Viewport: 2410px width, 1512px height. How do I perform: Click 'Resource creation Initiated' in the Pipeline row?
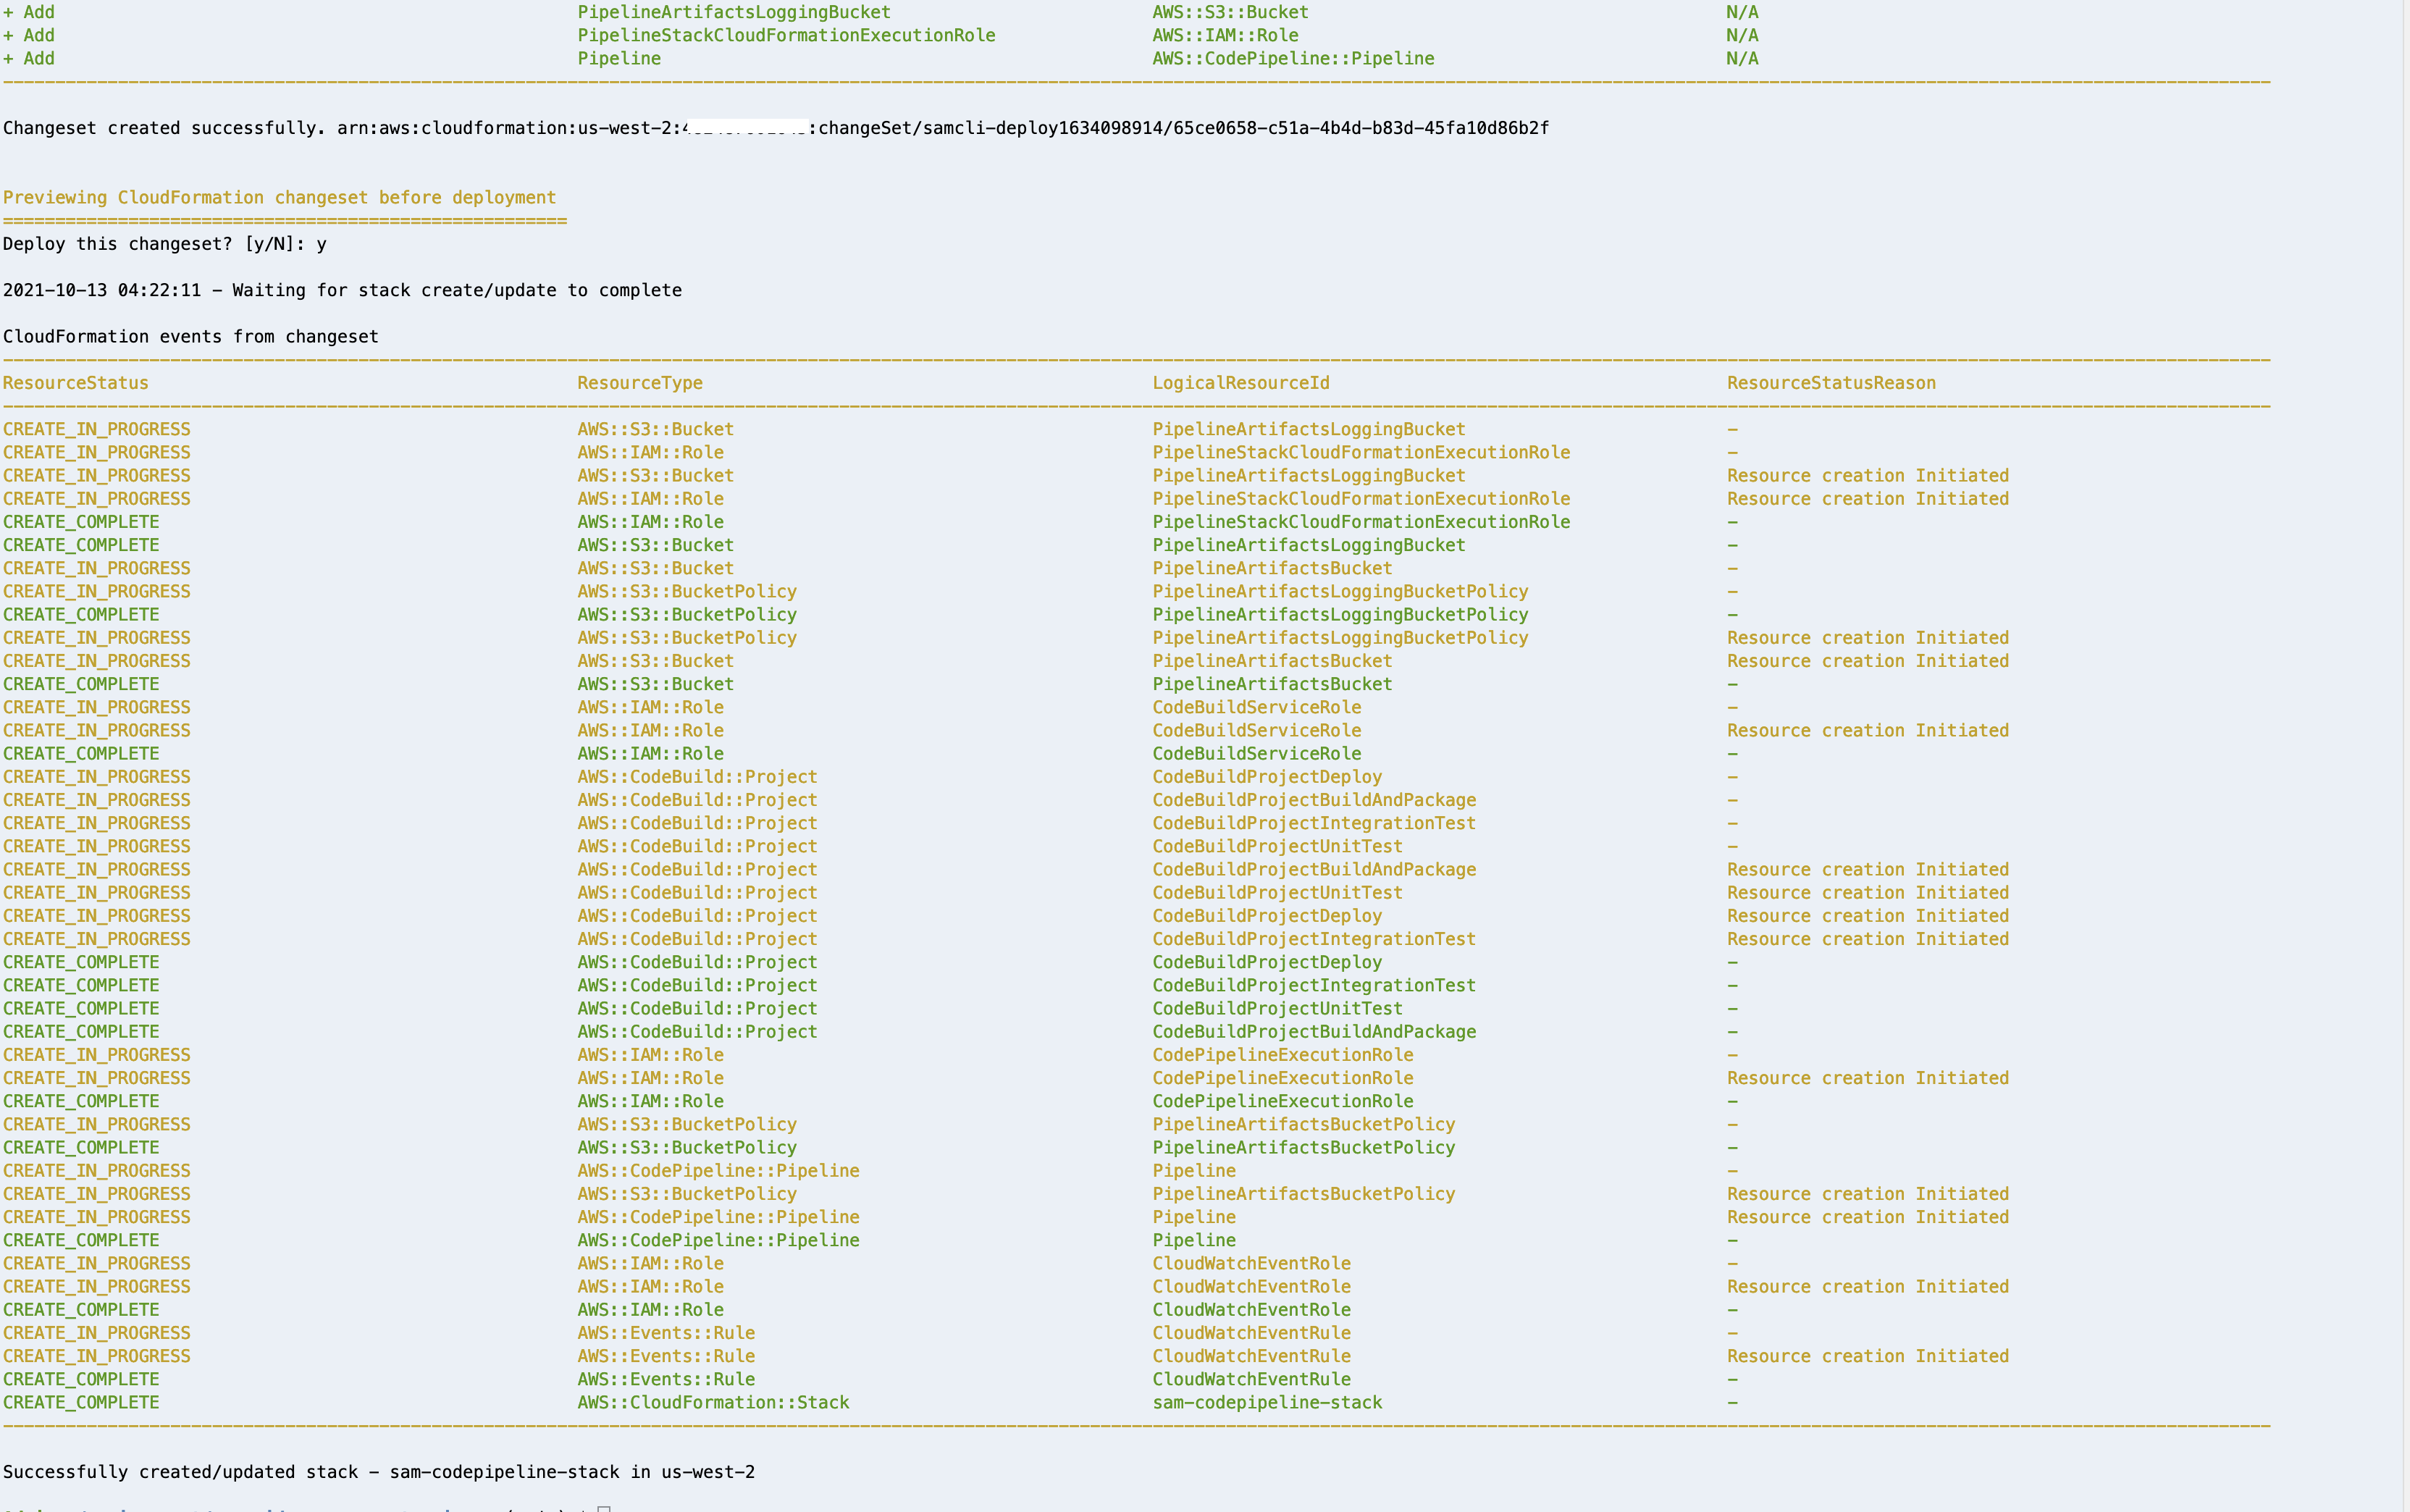click(x=1868, y=1217)
